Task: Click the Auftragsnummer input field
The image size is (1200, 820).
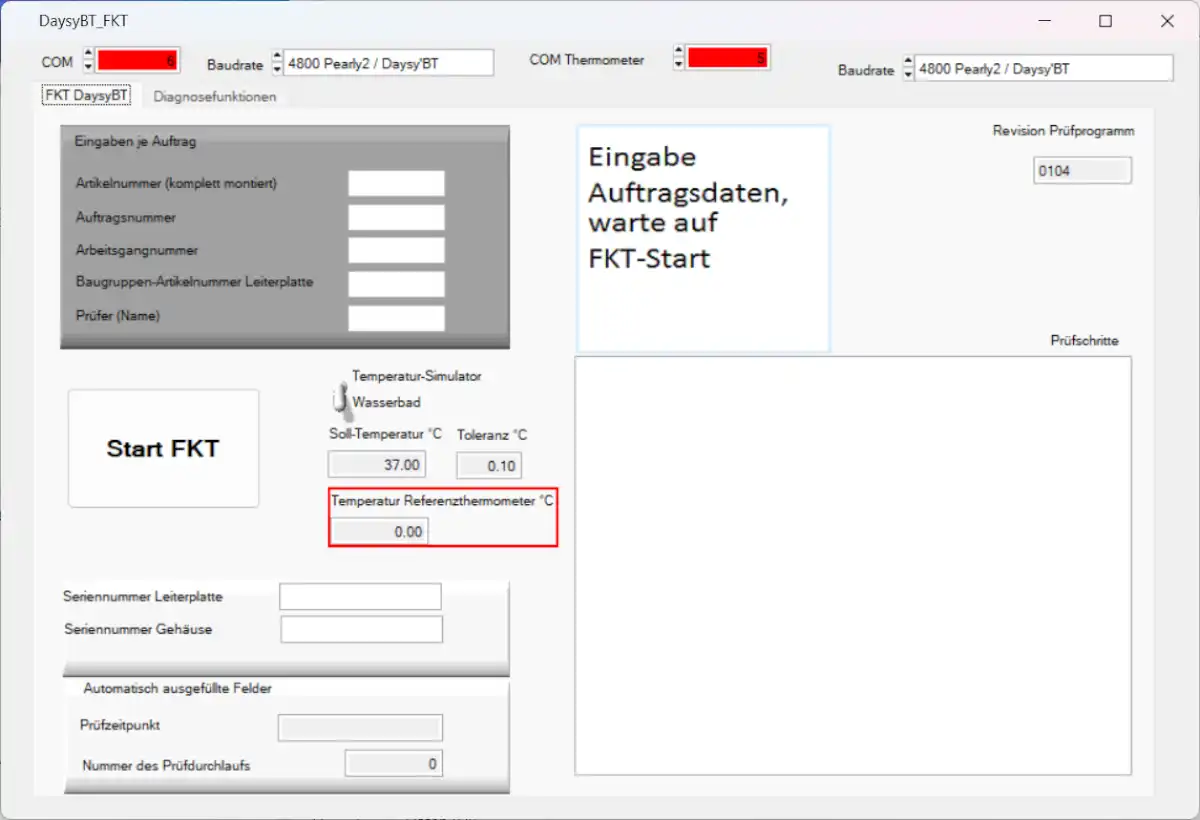Action: 396,217
